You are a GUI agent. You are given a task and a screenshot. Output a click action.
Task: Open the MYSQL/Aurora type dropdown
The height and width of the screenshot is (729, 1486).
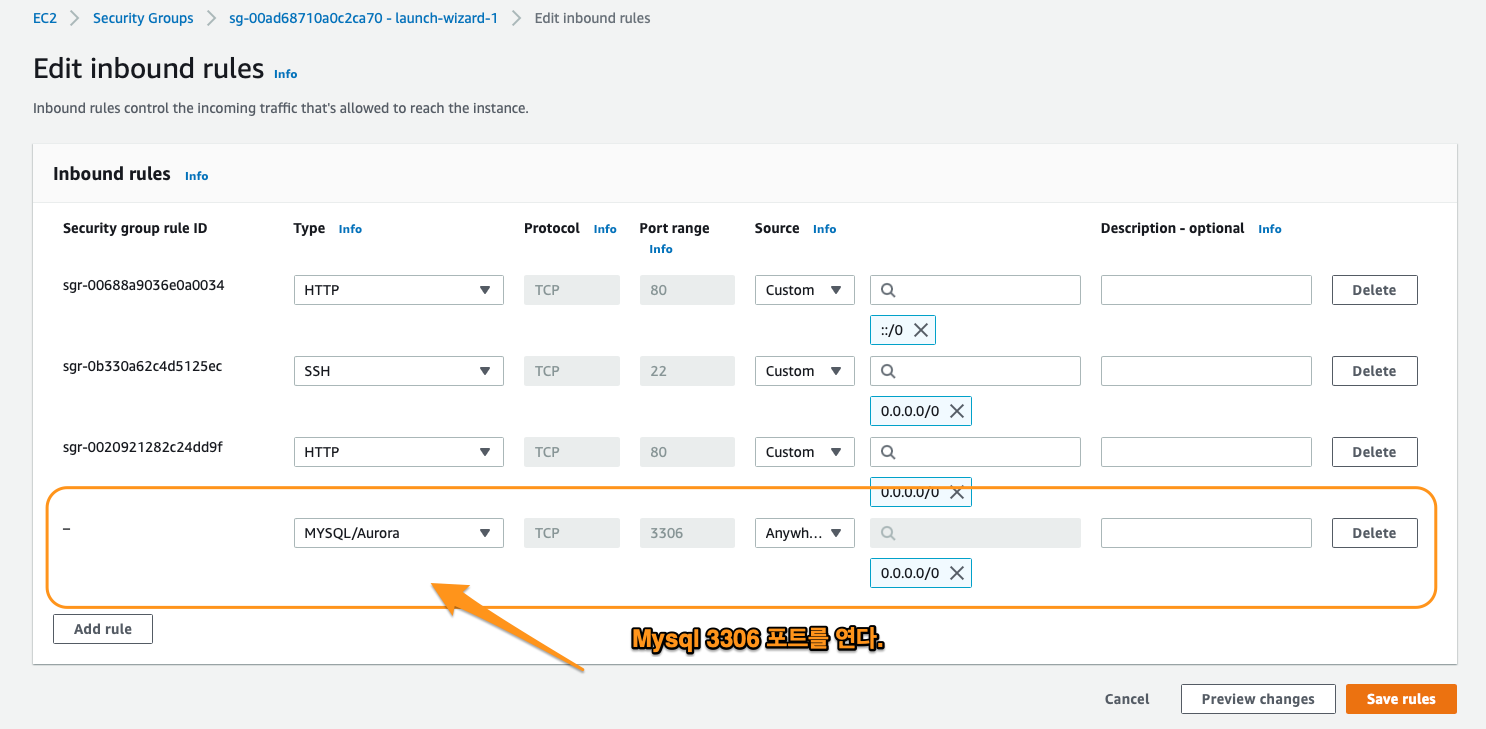click(x=398, y=532)
